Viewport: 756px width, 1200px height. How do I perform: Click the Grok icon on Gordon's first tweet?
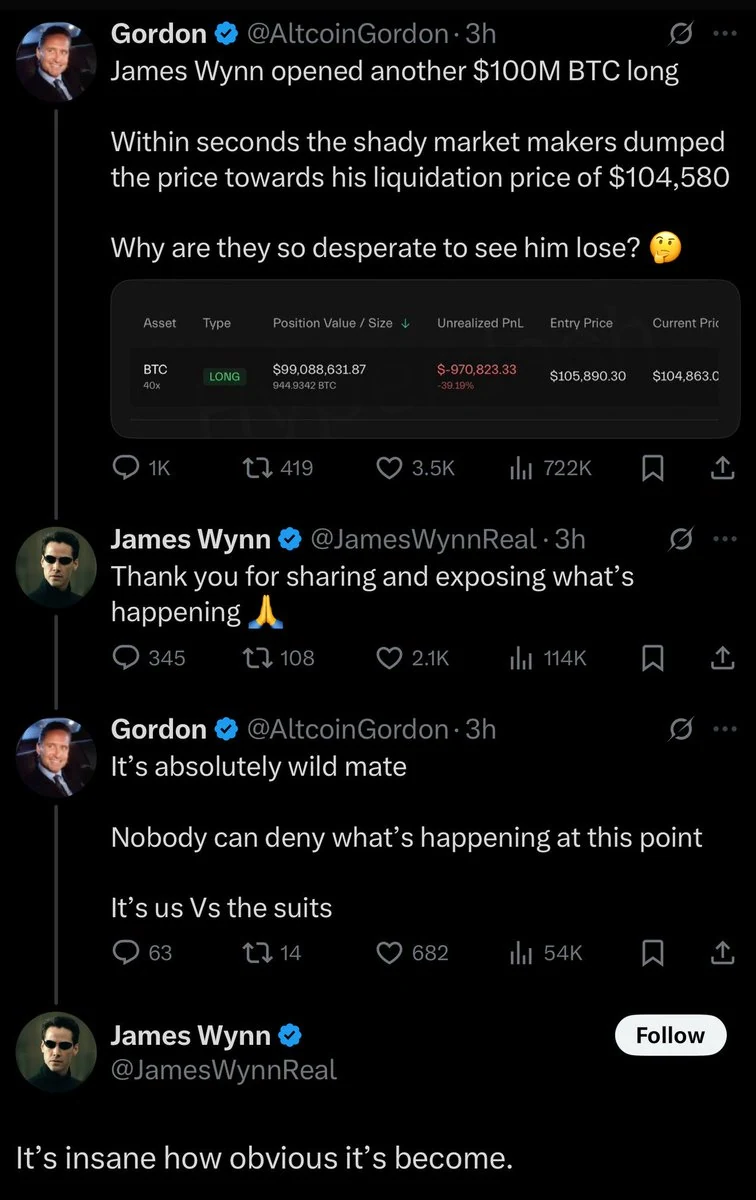[x=680, y=34]
